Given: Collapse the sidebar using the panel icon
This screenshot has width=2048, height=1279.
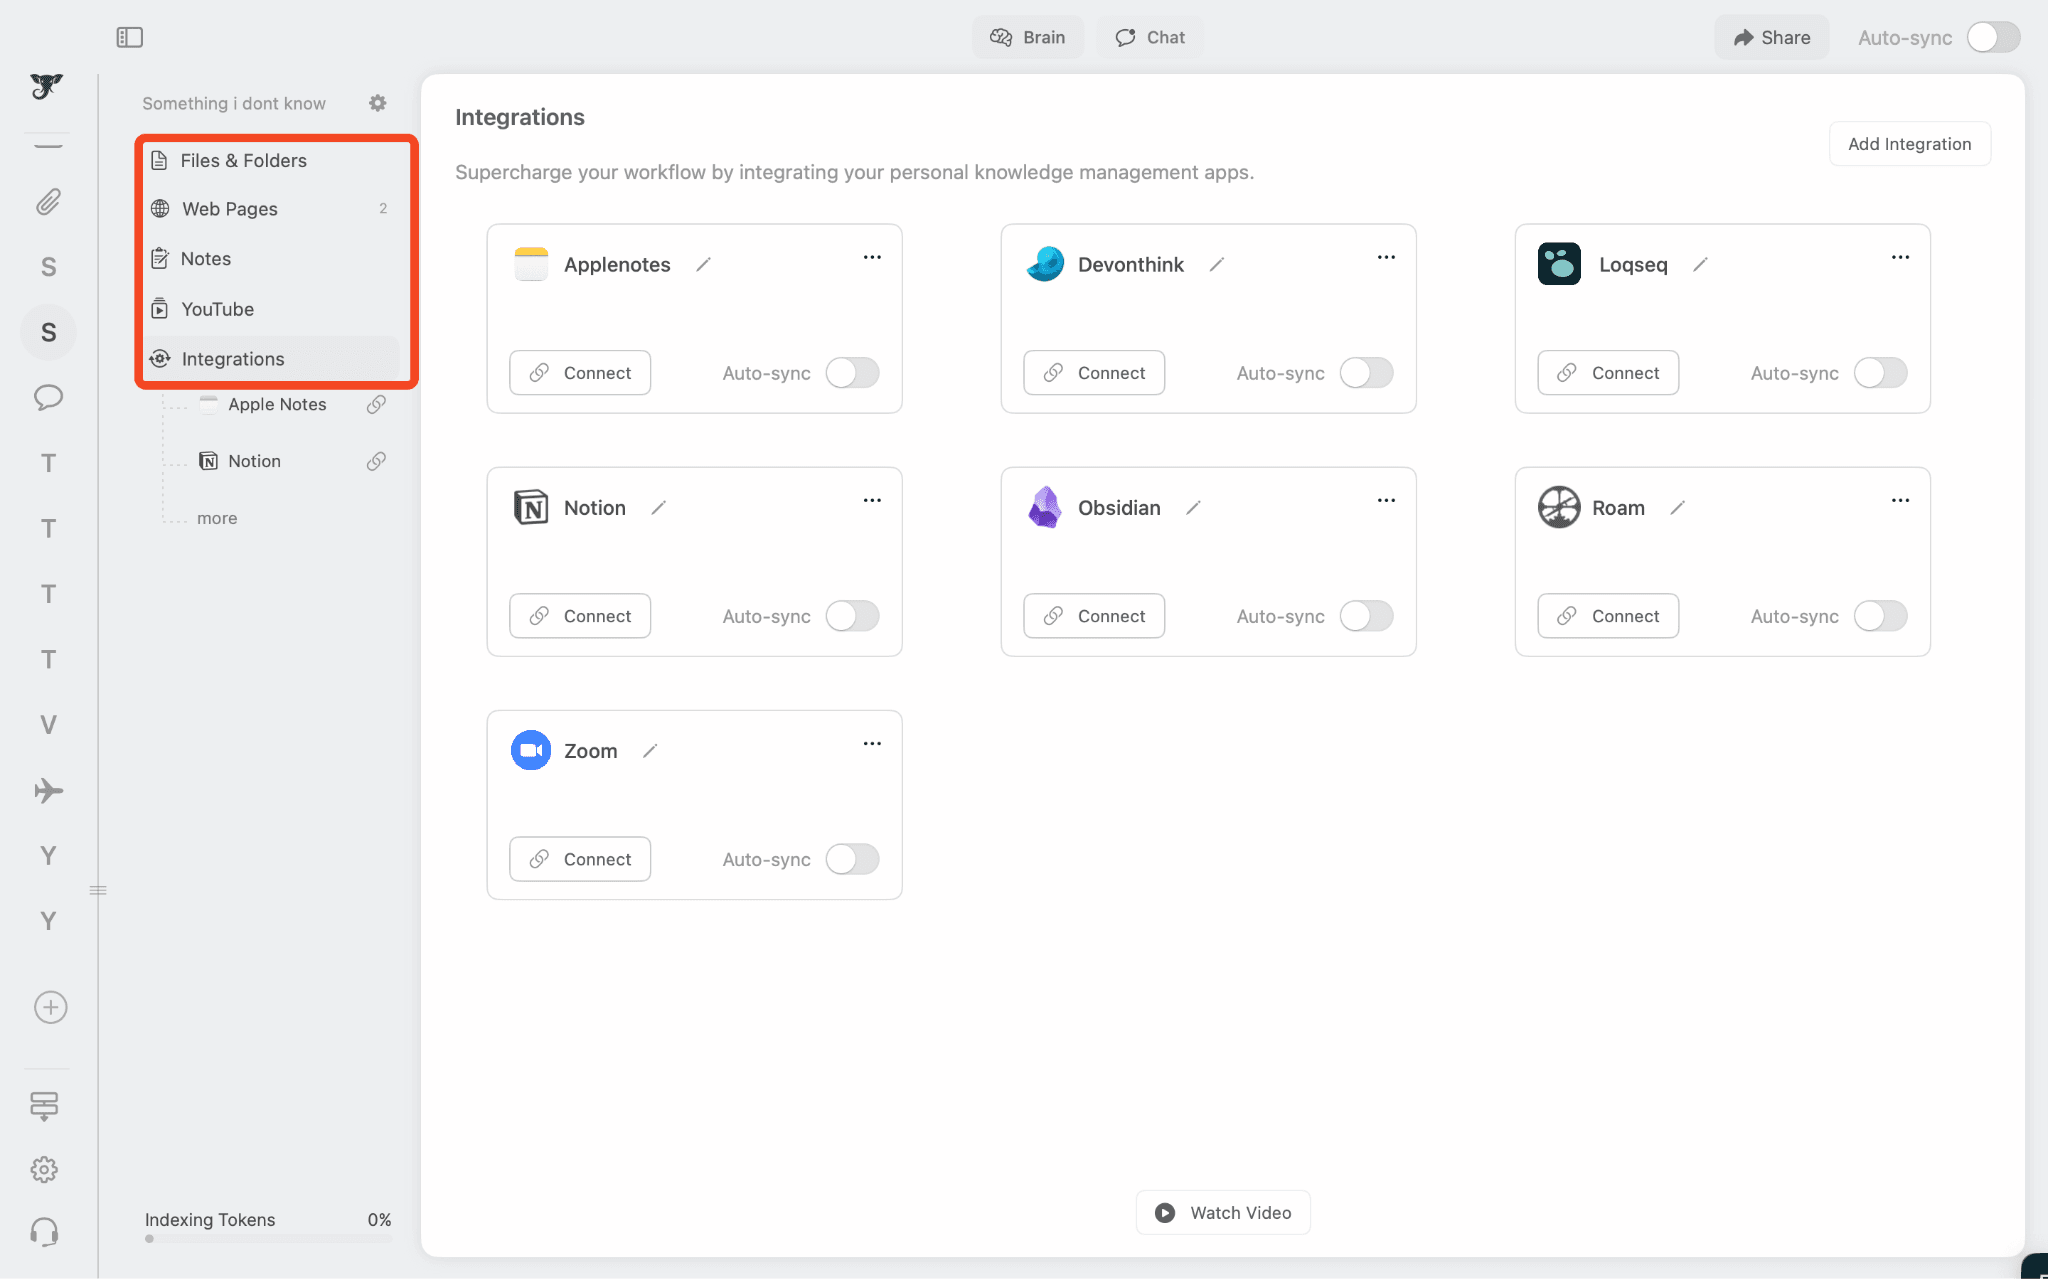Looking at the screenshot, I should click(x=131, y=36).
